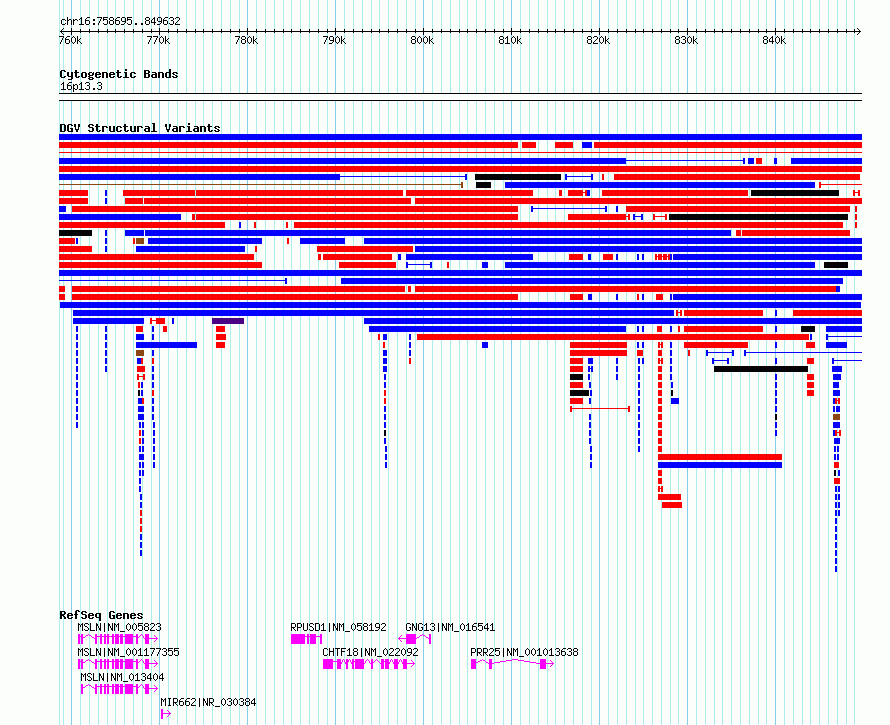Click the topmost full-width blue variant bar

click(460, 137)
